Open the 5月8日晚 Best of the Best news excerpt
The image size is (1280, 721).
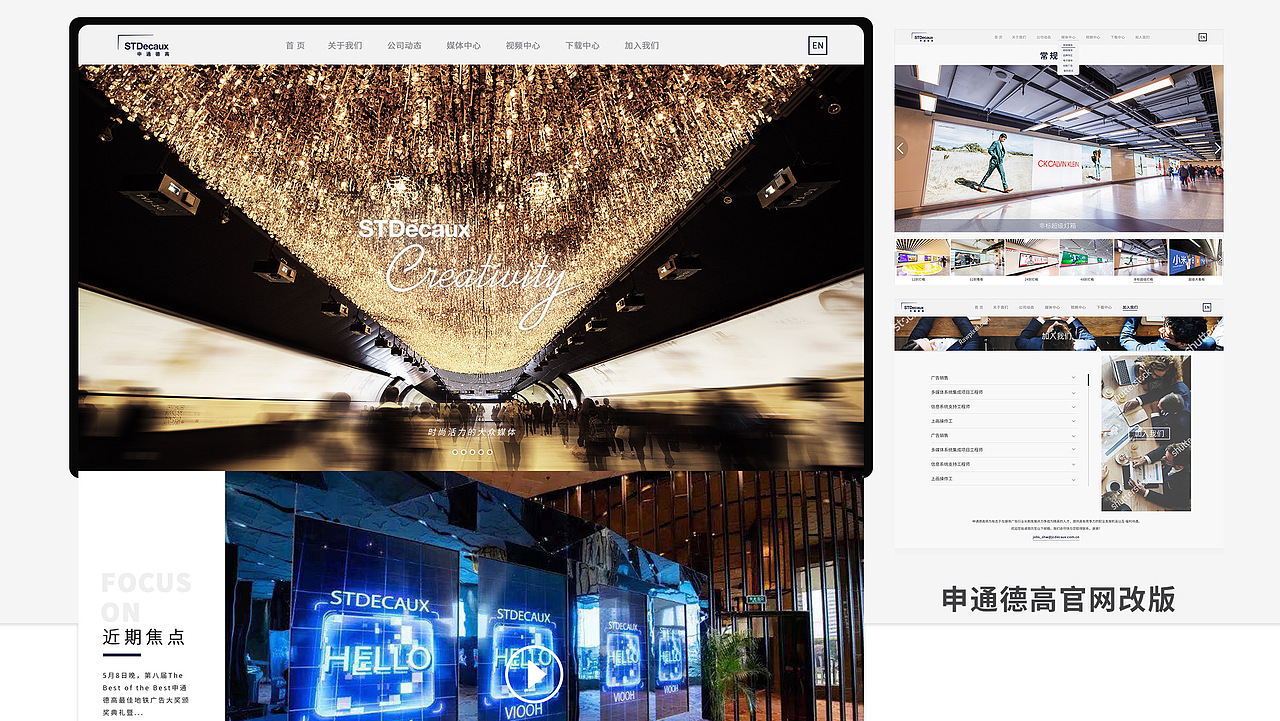point(145,694)
